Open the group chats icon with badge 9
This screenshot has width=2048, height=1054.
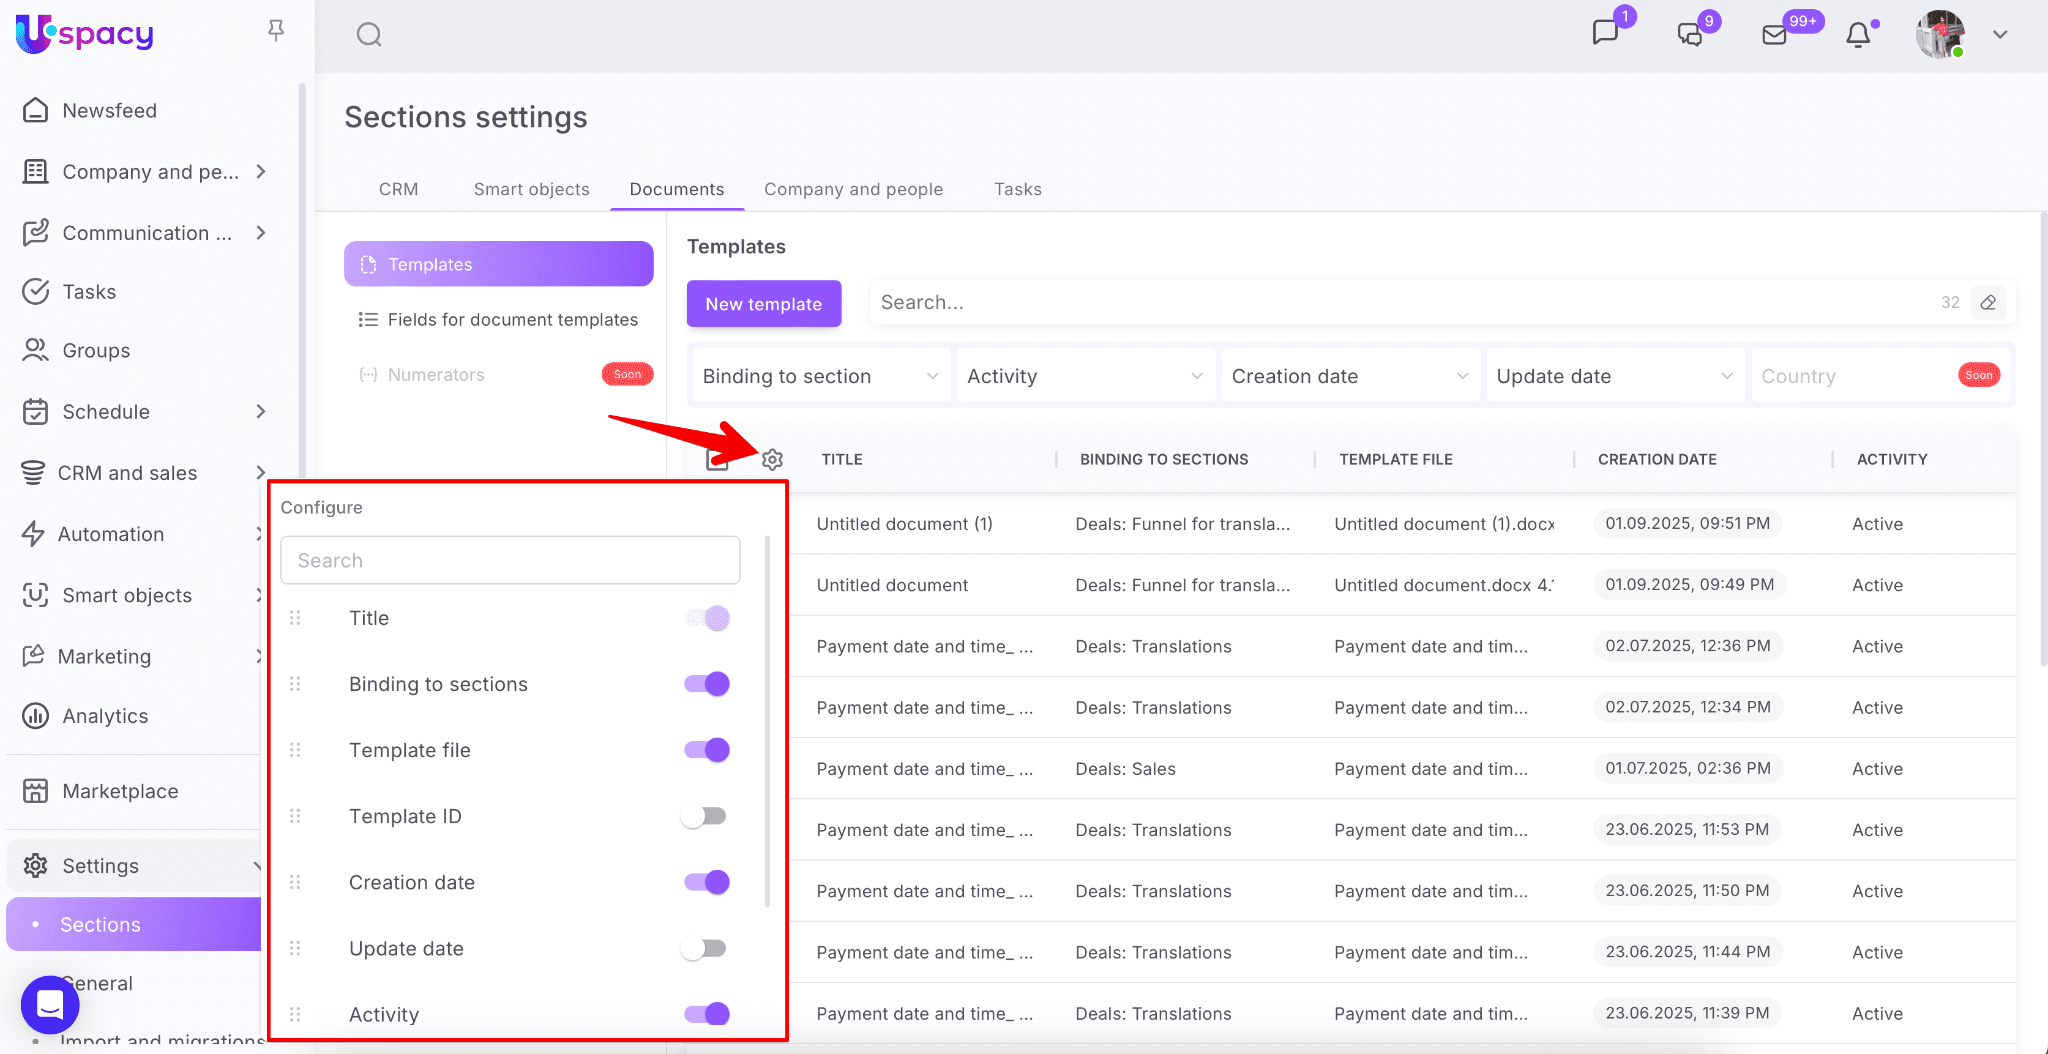[1690, 35]
